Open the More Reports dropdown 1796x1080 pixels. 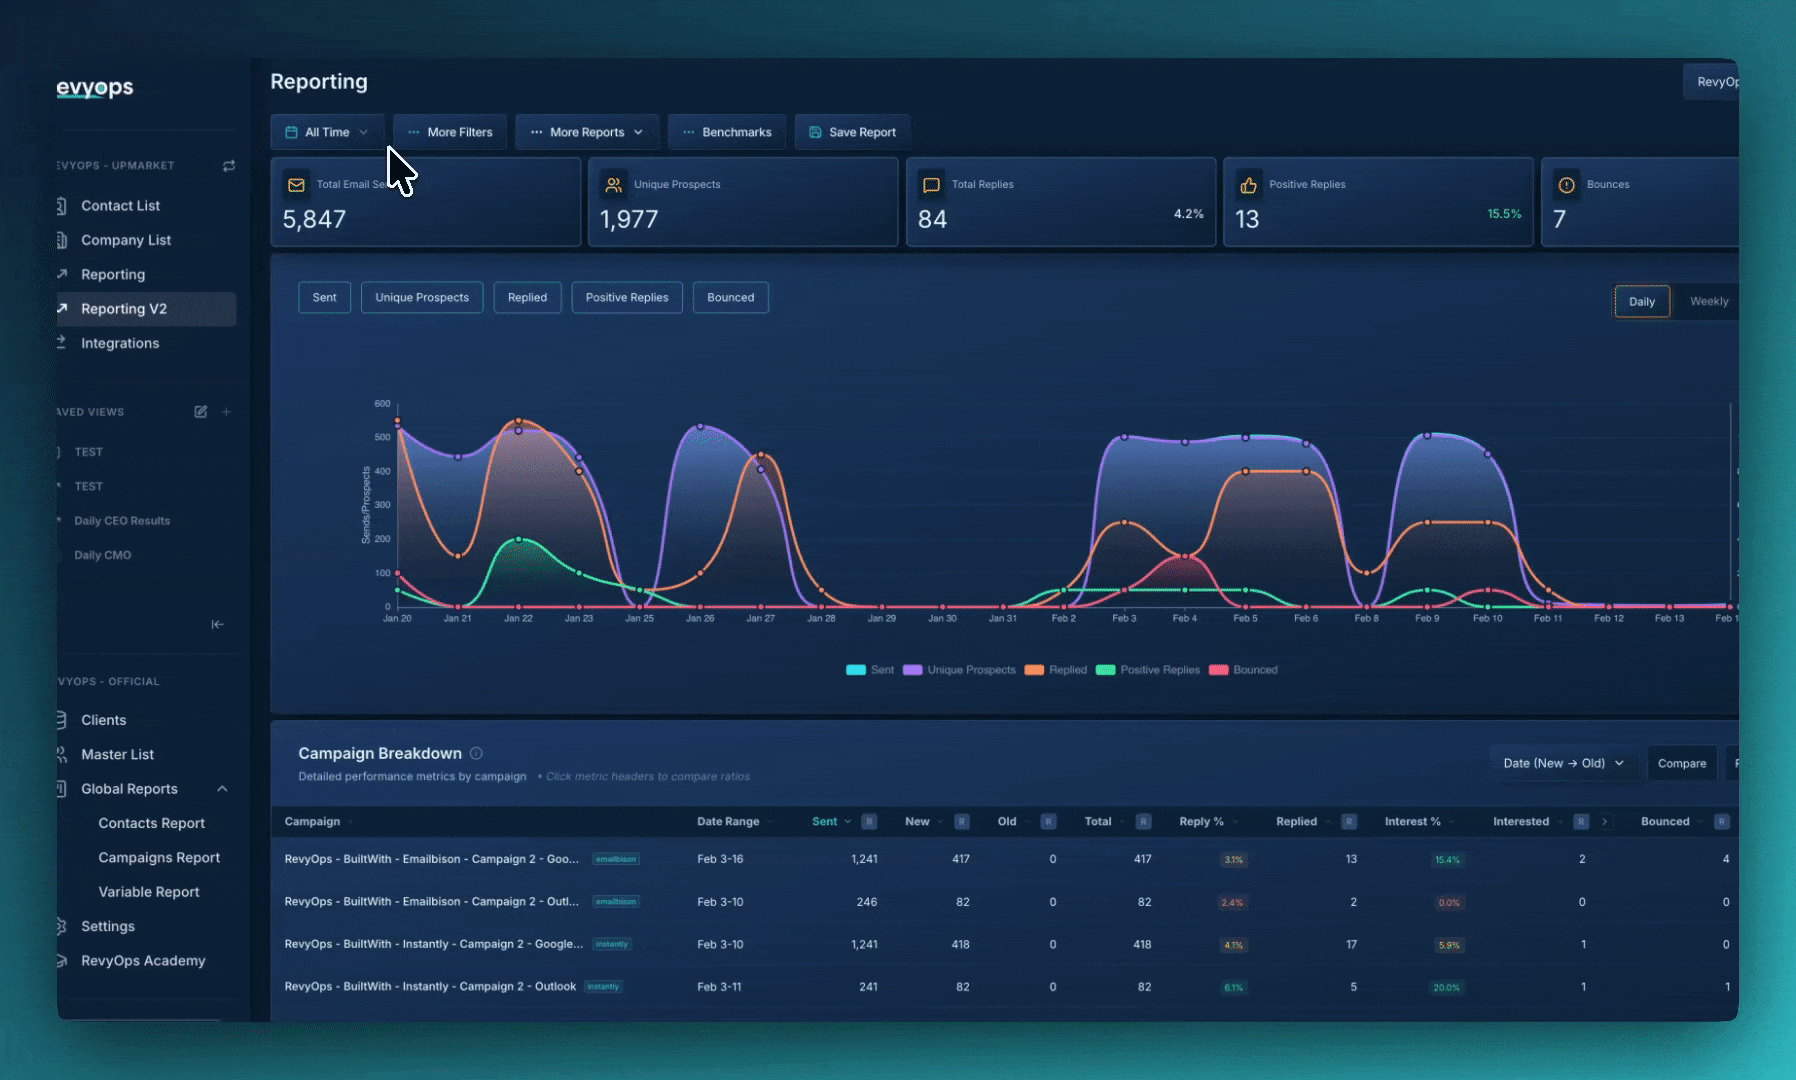point(587,131)
